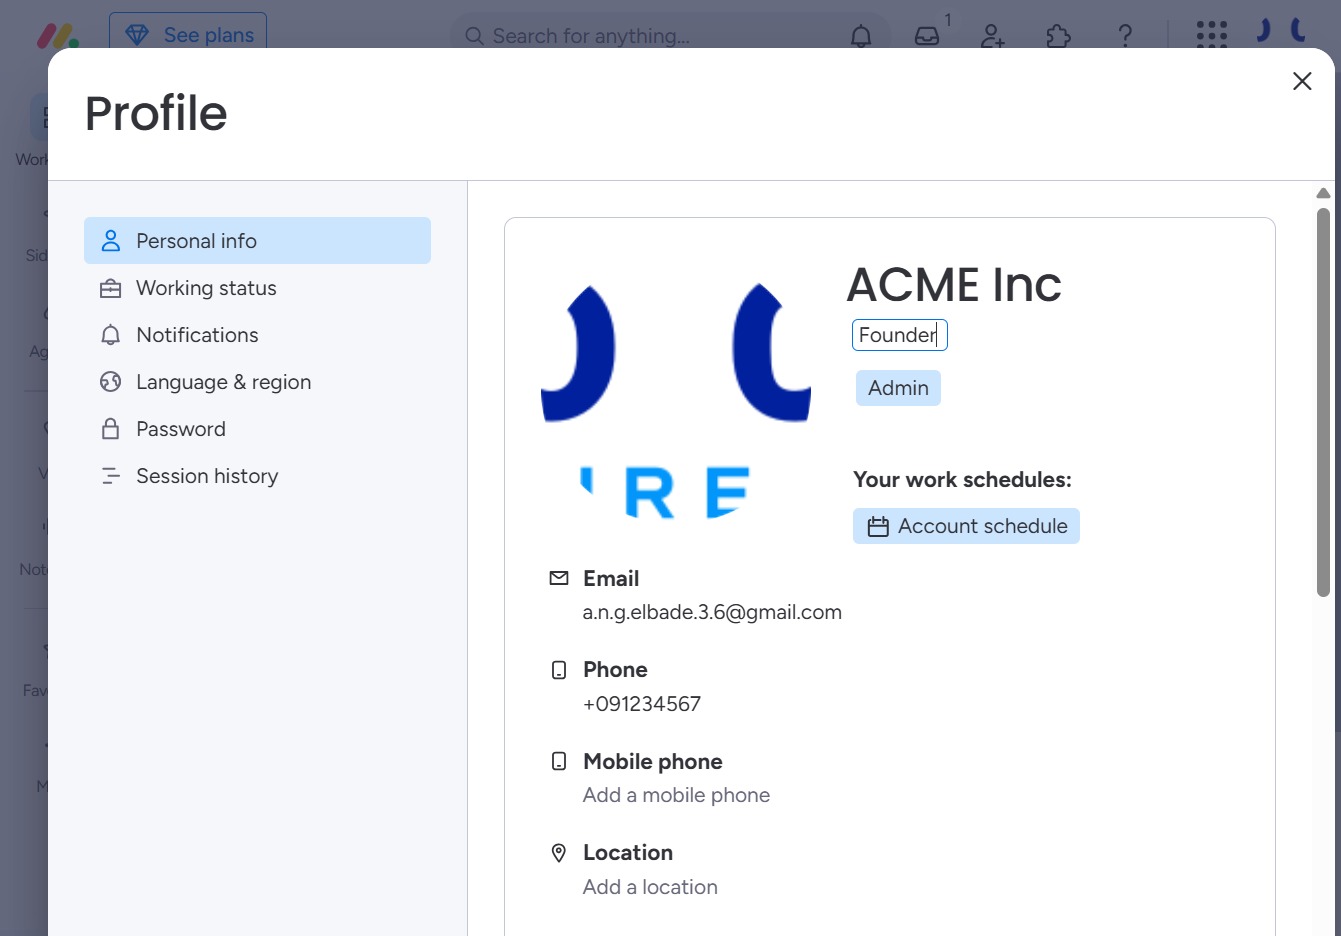The width and height of the screenshot is (1341, 936).
Task: Open Session history
Action: point(257,476)
